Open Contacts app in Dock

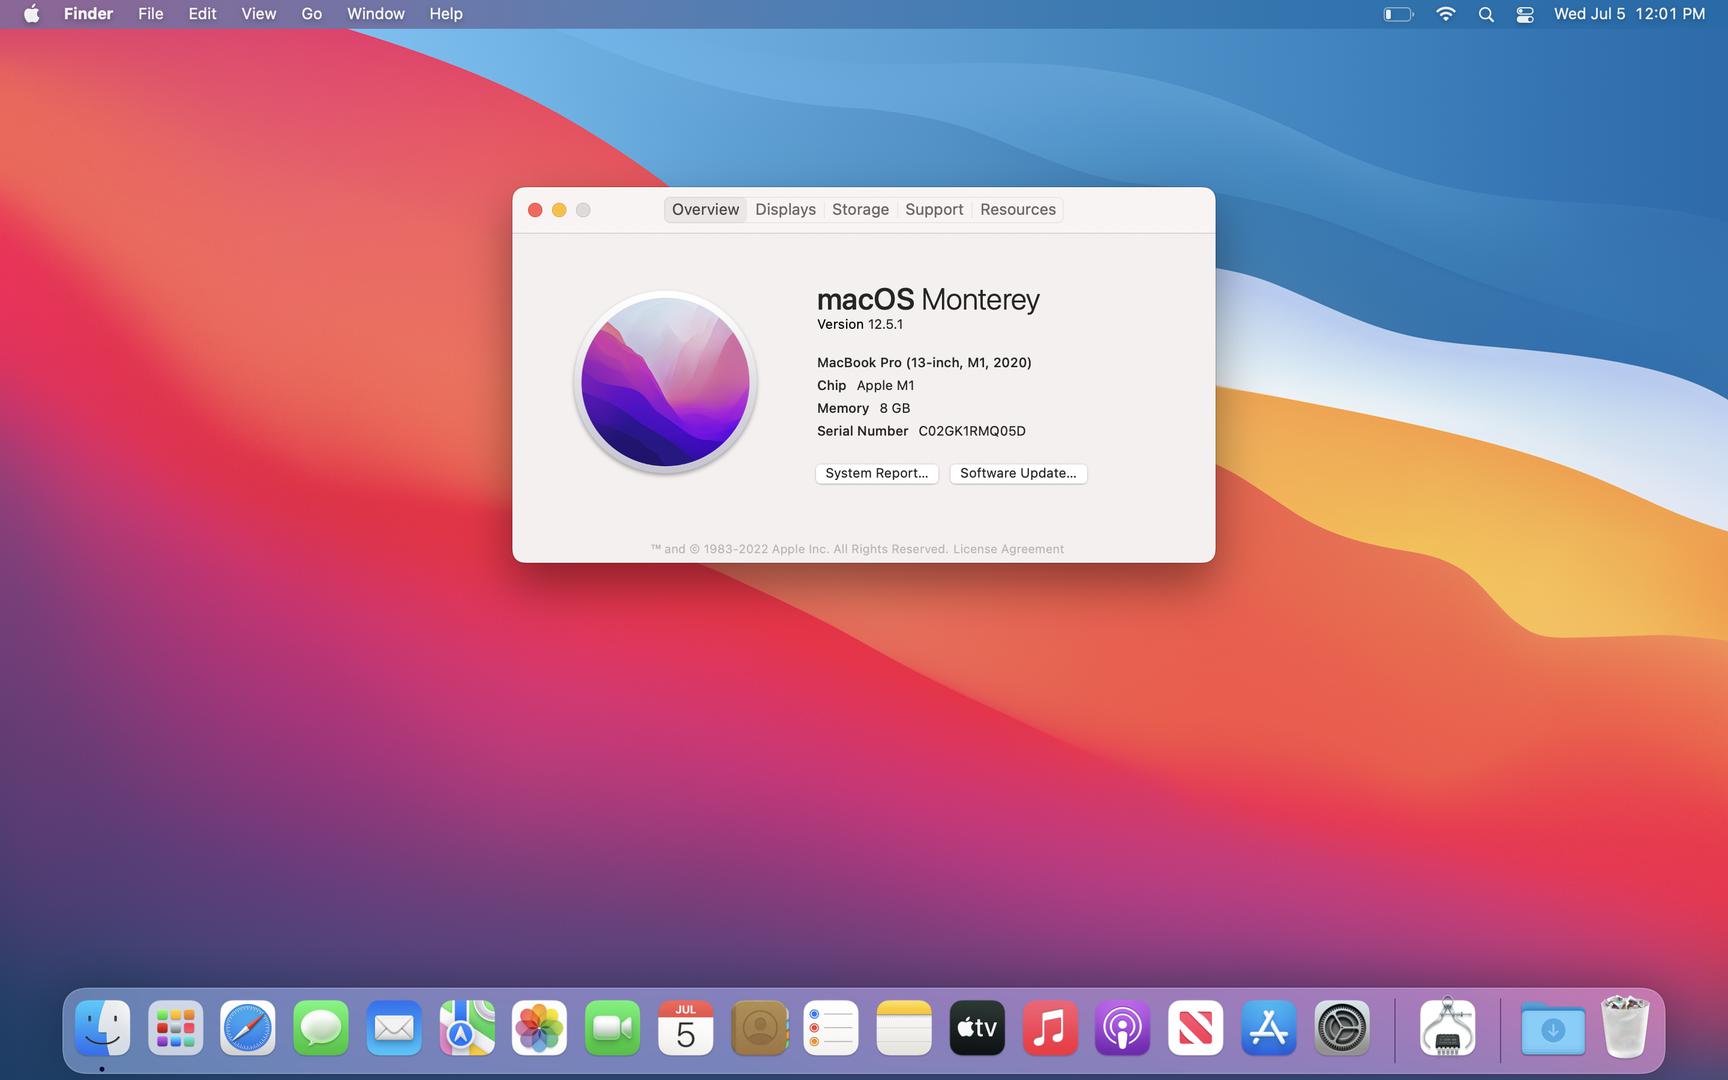759,1027
